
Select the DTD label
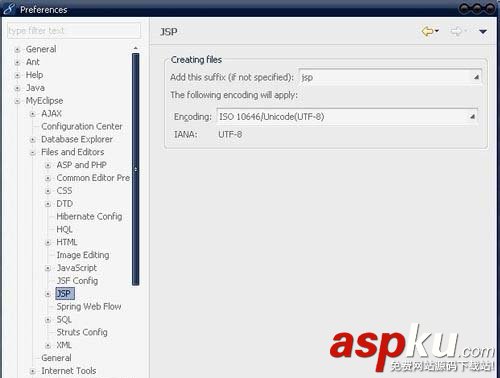64,203
